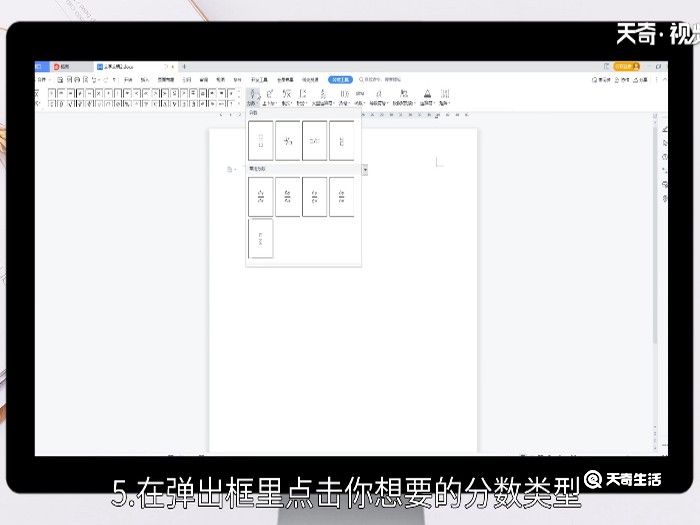Viewport: 700px width, 525px height.
Task: Switch to the Home (开始) ribbon tab
Action: click(128, 79)
